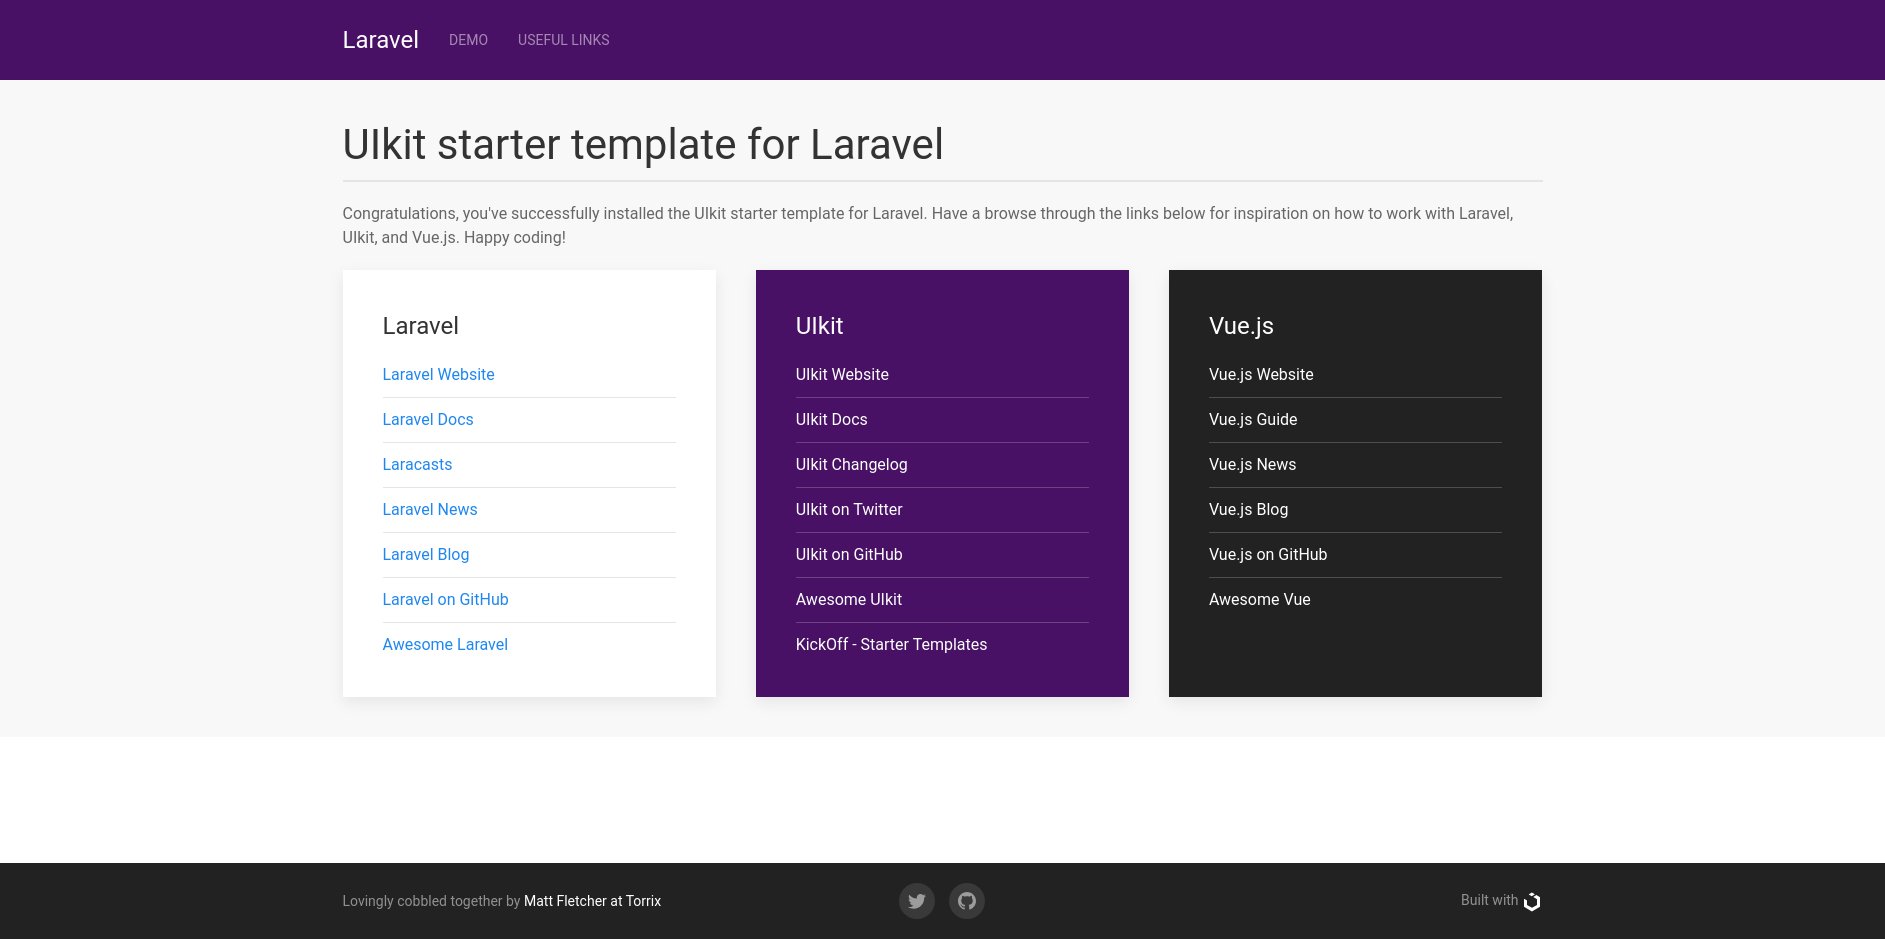Open the GitHub icon in footer
The width and height of the screenshot is (1885, 939).
click(x=966, y=901)
